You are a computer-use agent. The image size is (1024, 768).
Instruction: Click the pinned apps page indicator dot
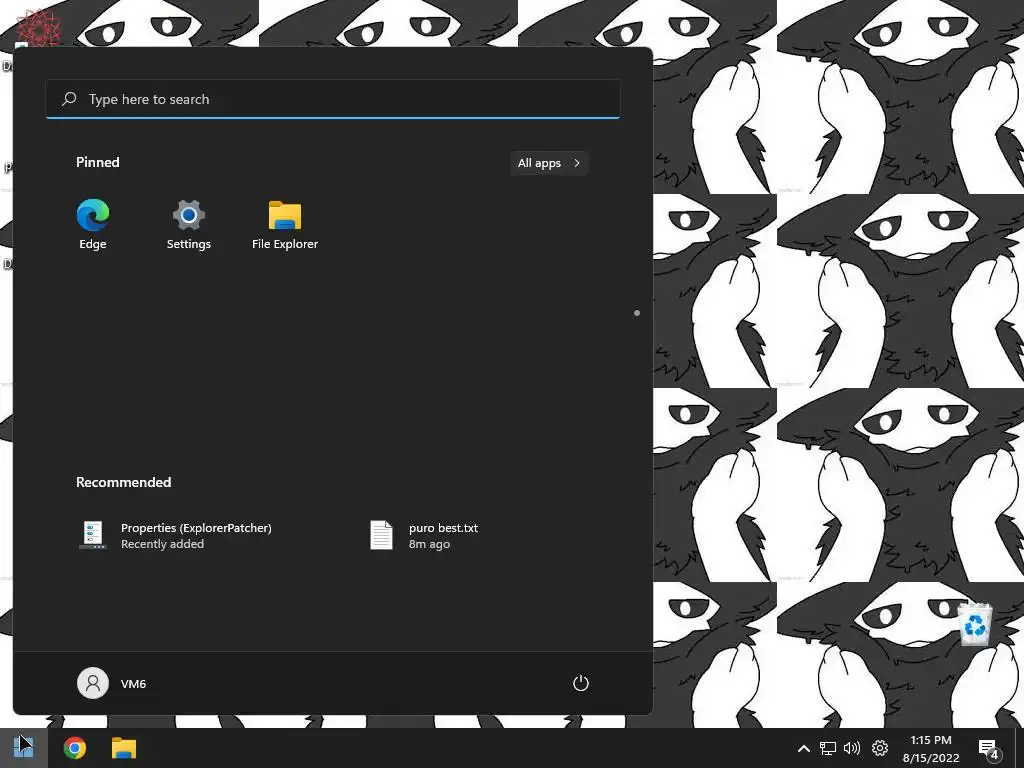(x=637, y=313)
